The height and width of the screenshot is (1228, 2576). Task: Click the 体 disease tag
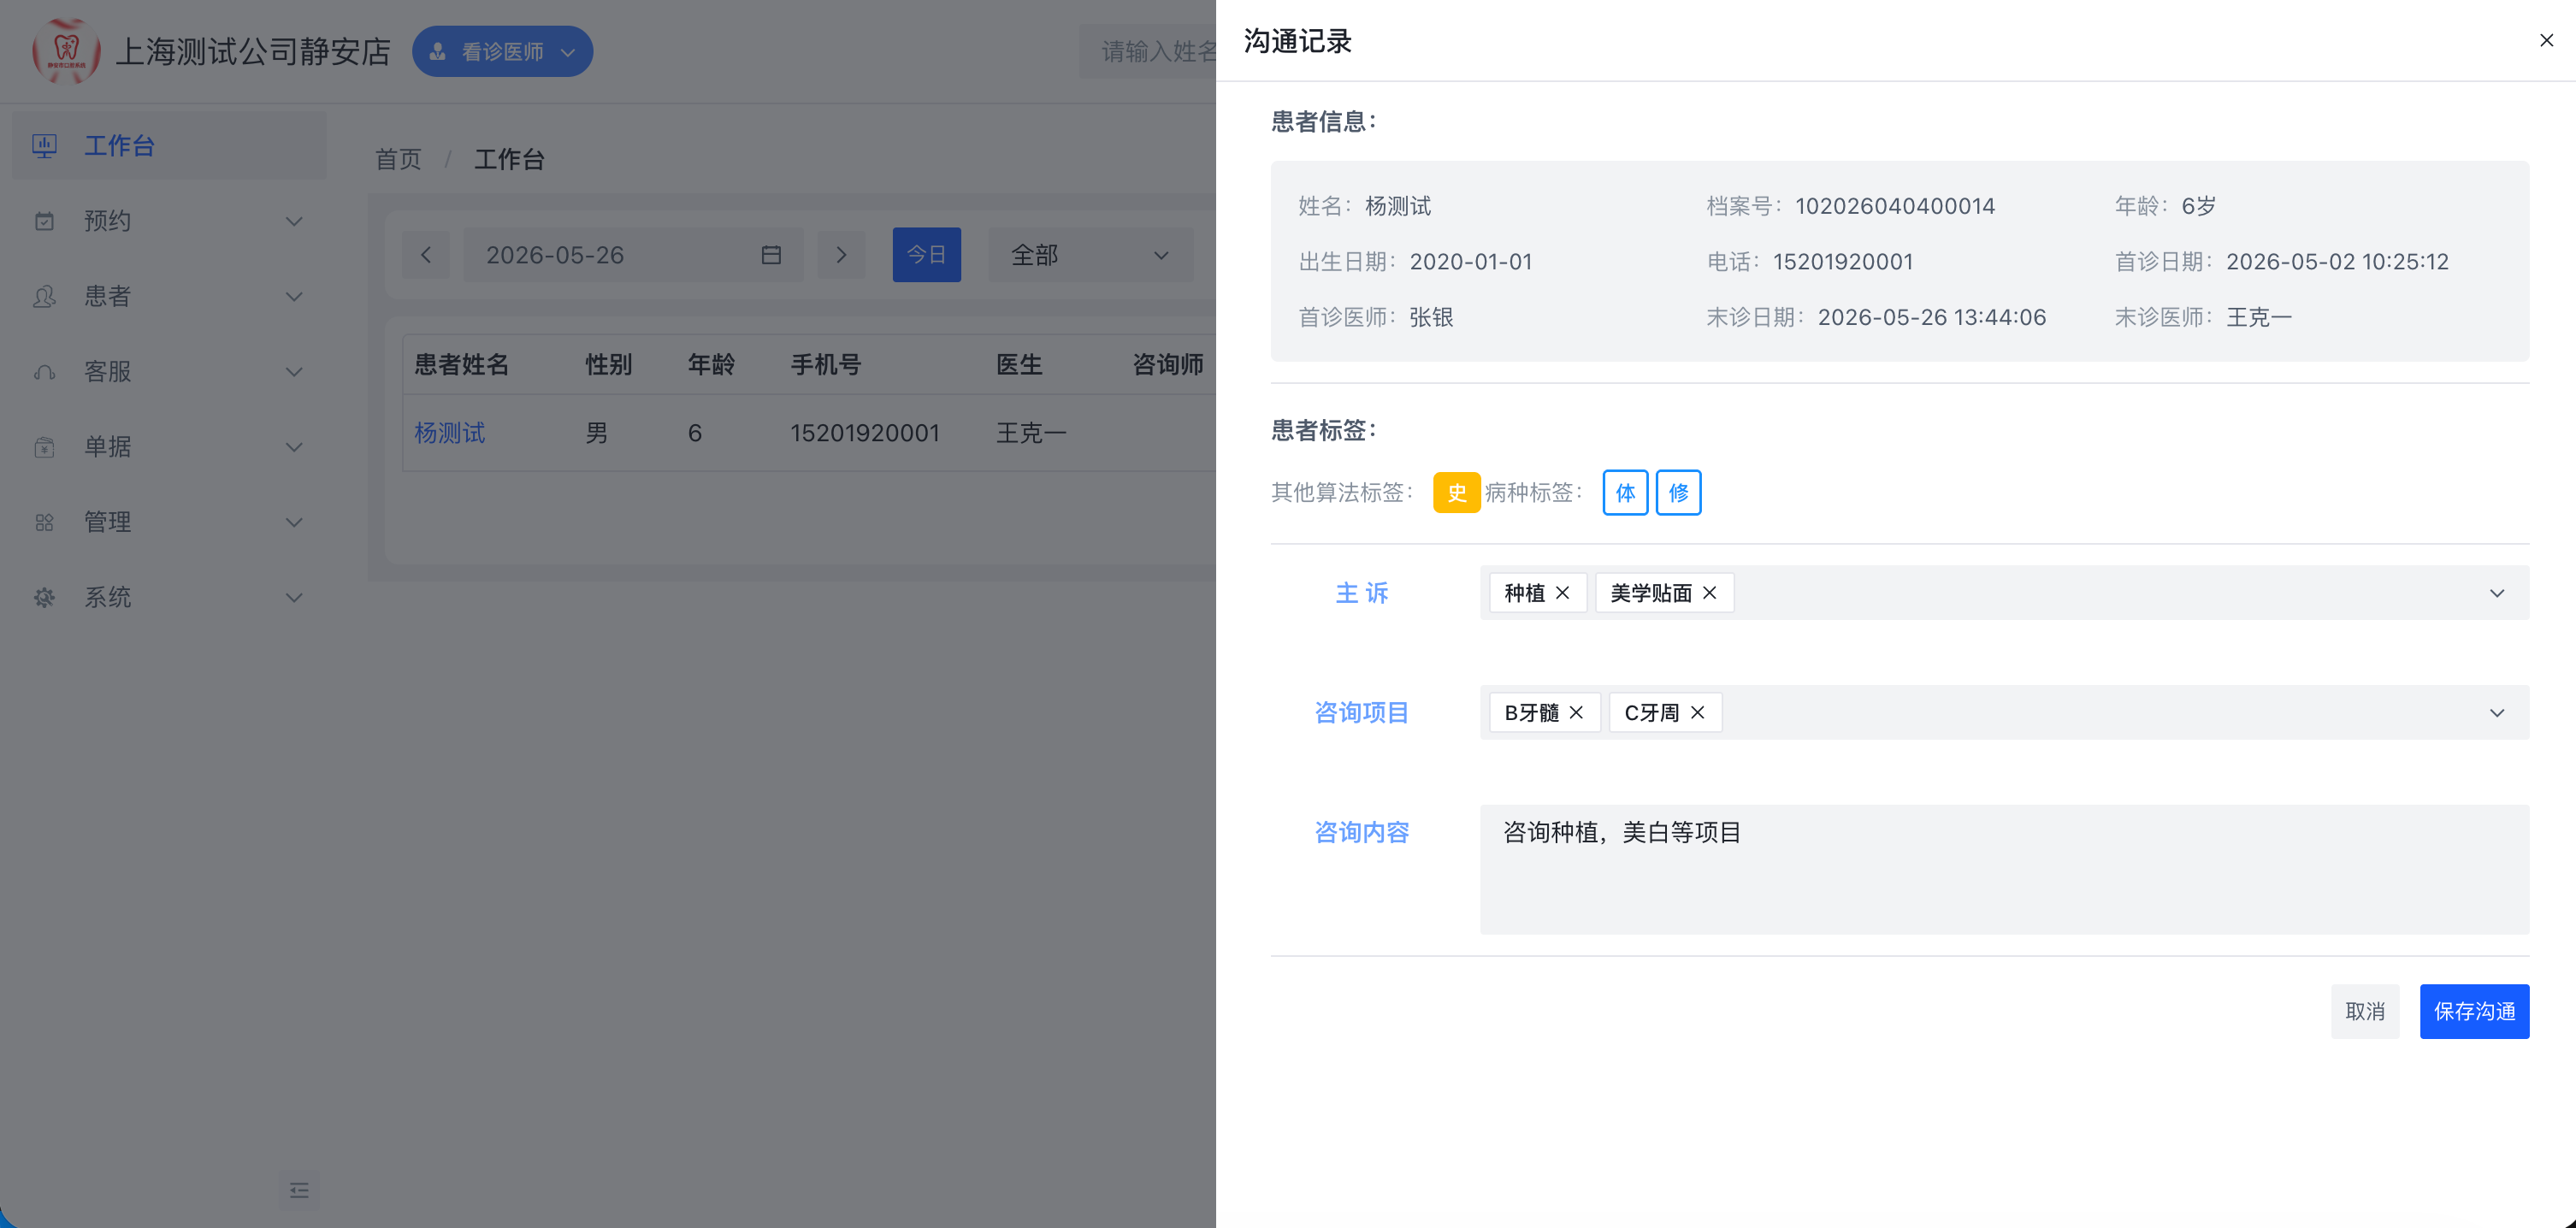tap(1625, 492)
